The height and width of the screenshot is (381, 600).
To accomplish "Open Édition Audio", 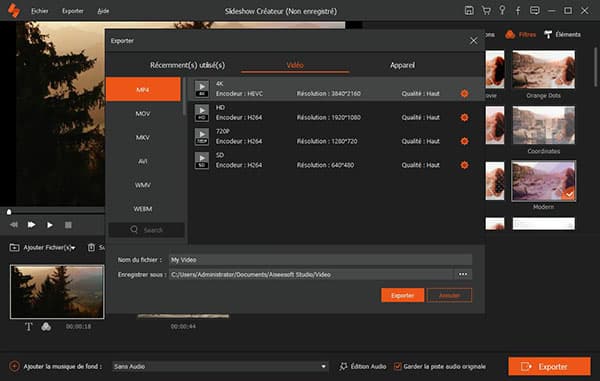I will (x=363, y=366).
